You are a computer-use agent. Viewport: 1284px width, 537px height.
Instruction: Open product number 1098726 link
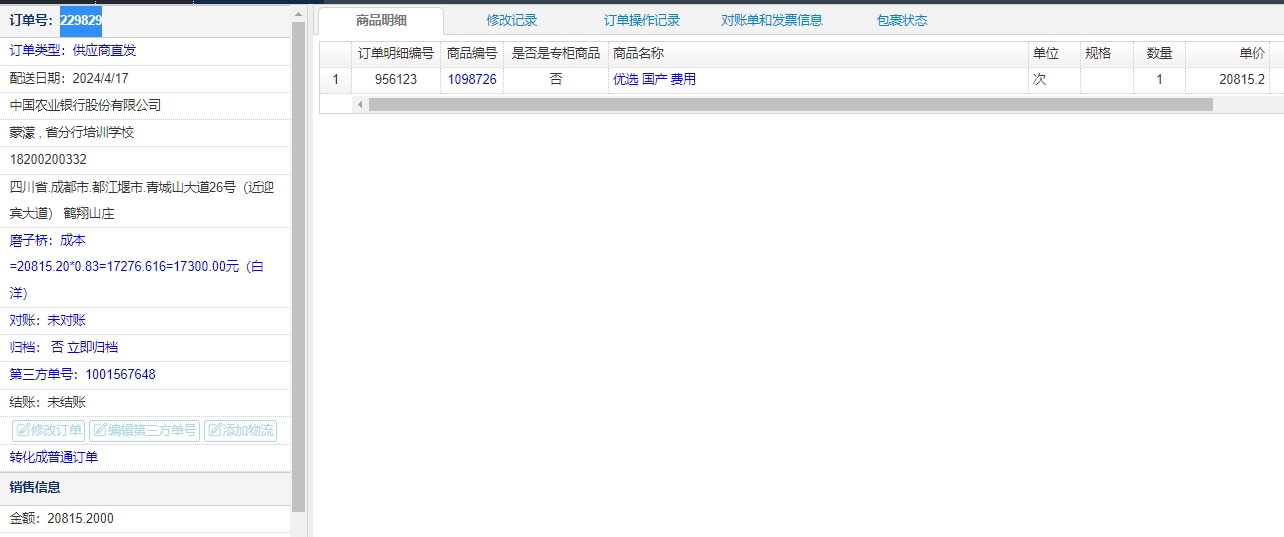point(472,79)
